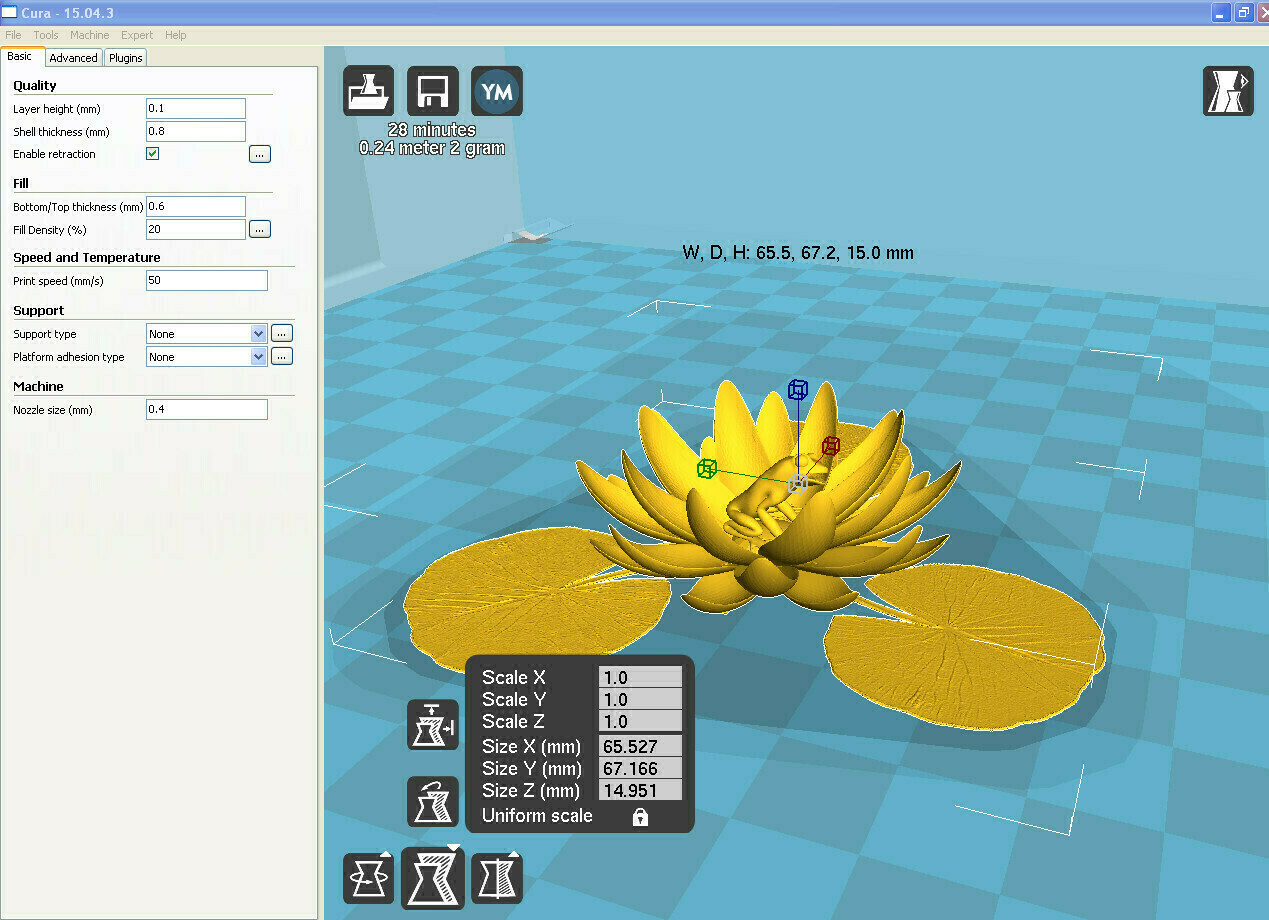This screenshot has width=1269, height=920.
Task: Click the Size X value field
Action: click(639, 746)
